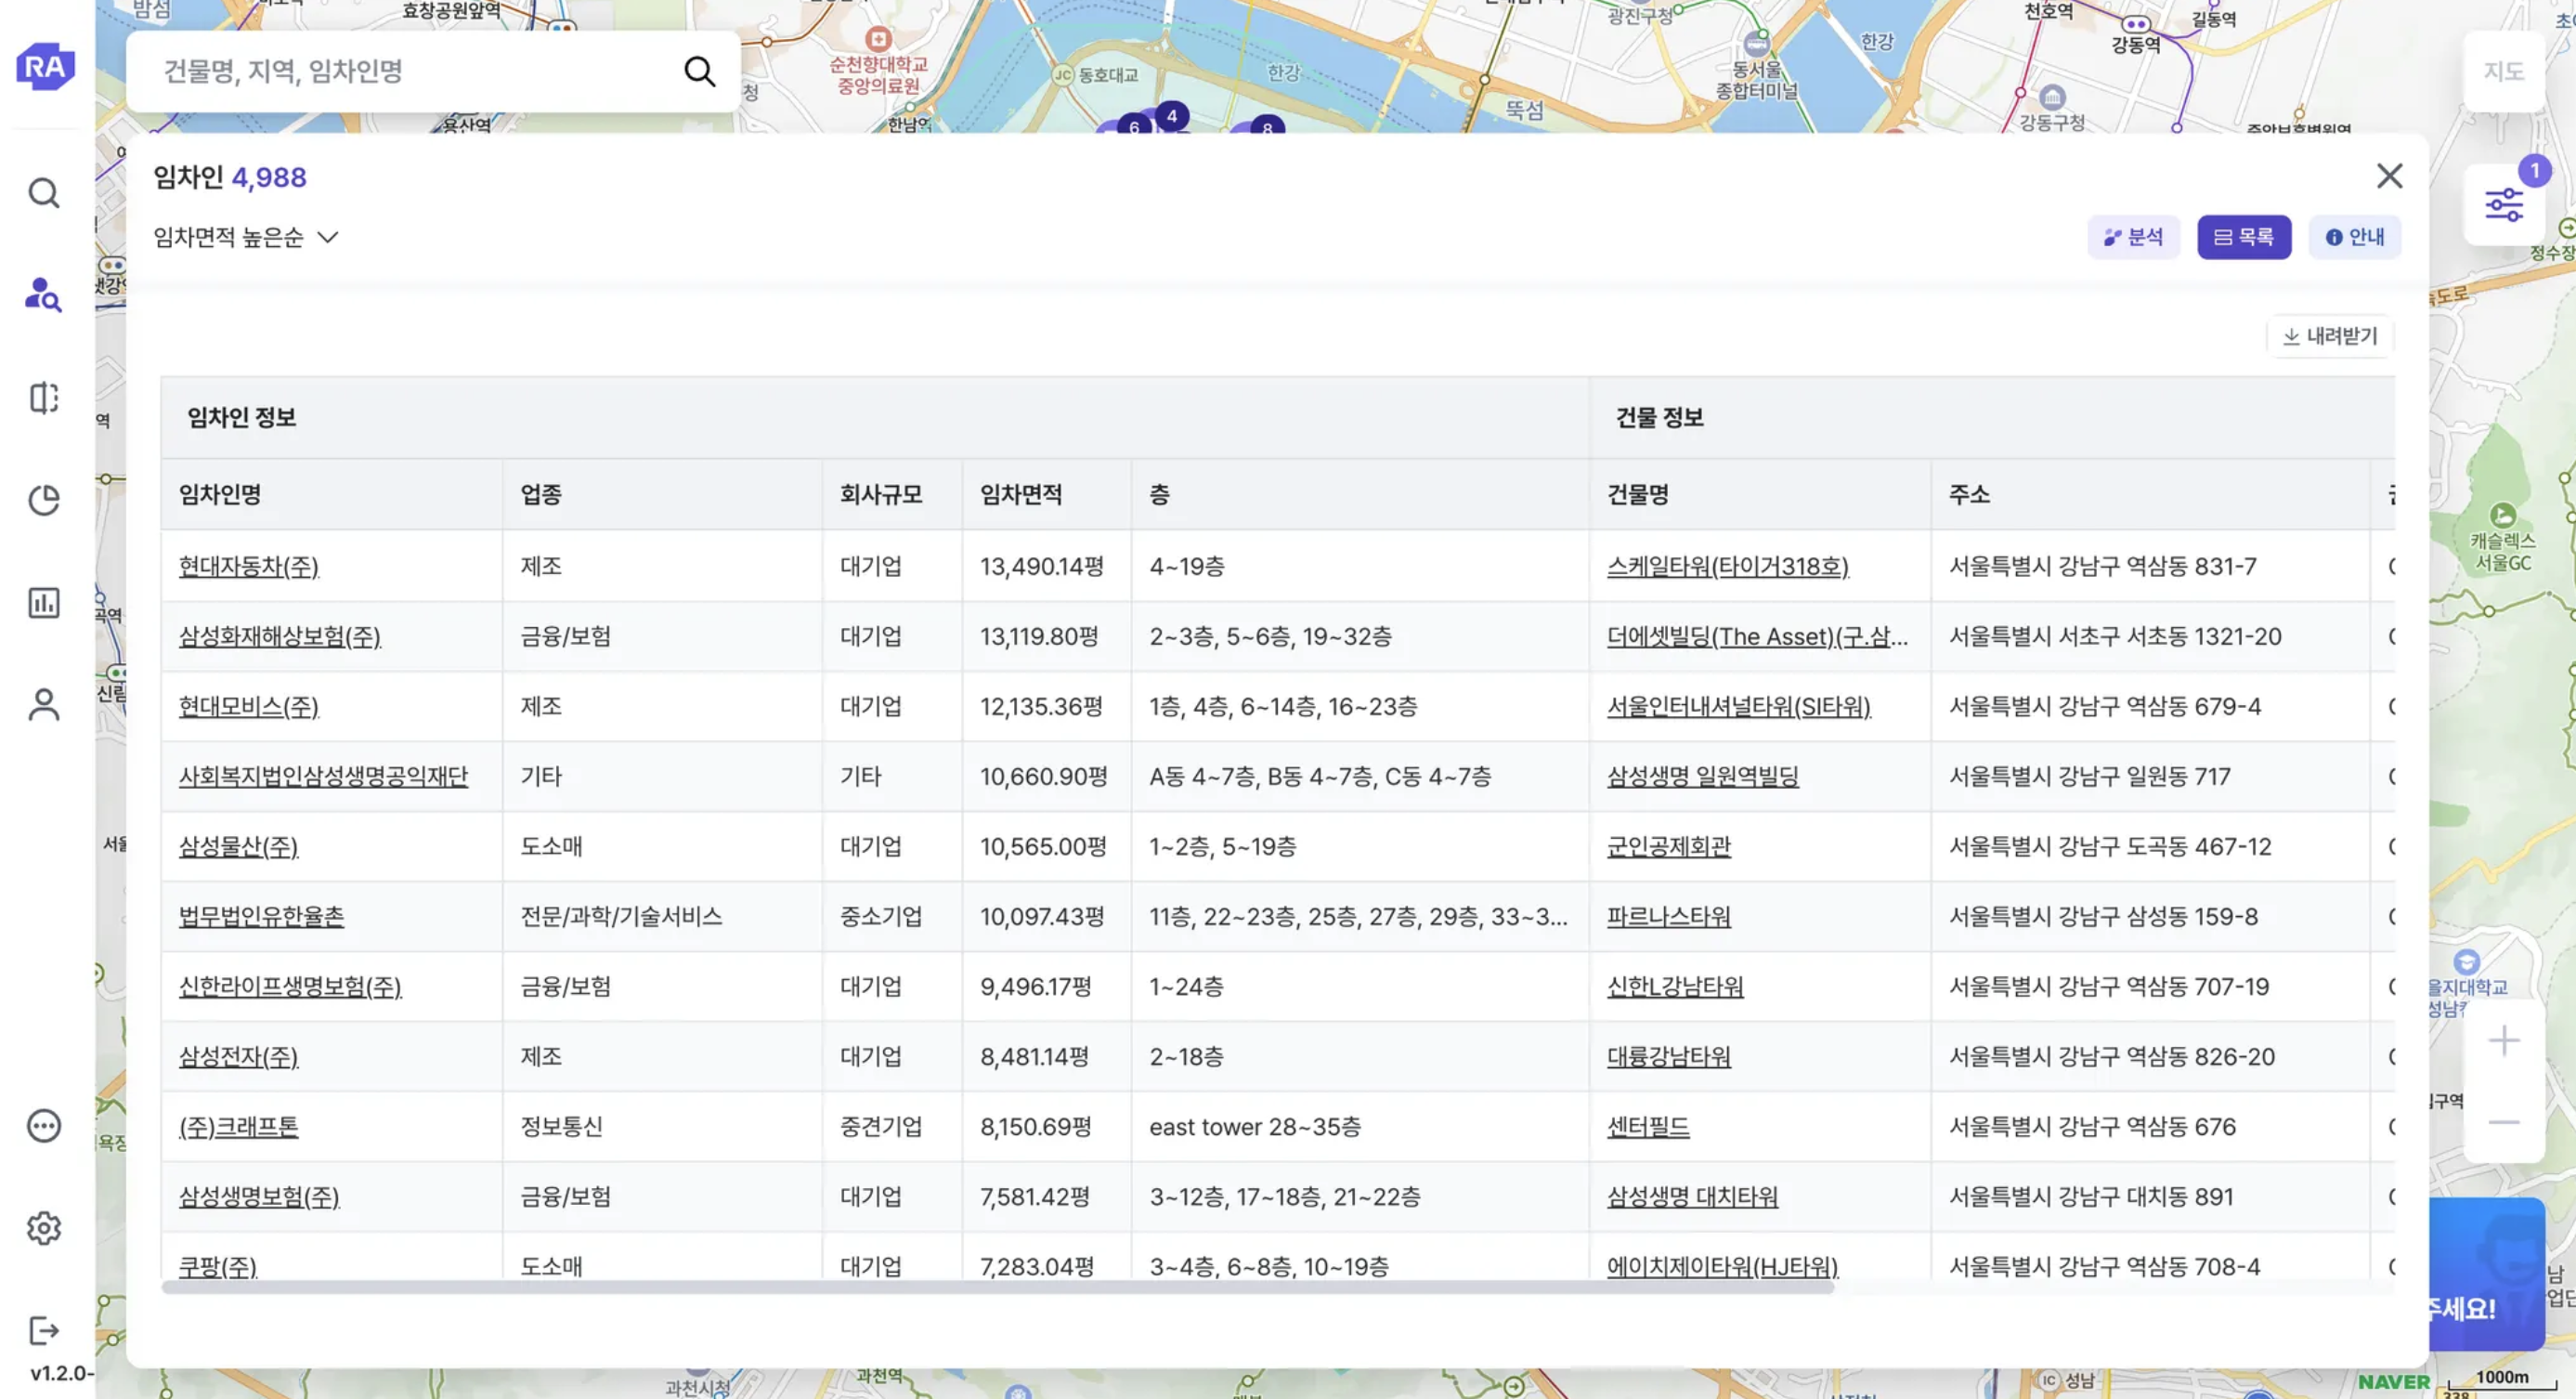2576x1399 pixels.
Task: Click the RA logo icon
Action: tap(45, 67)
